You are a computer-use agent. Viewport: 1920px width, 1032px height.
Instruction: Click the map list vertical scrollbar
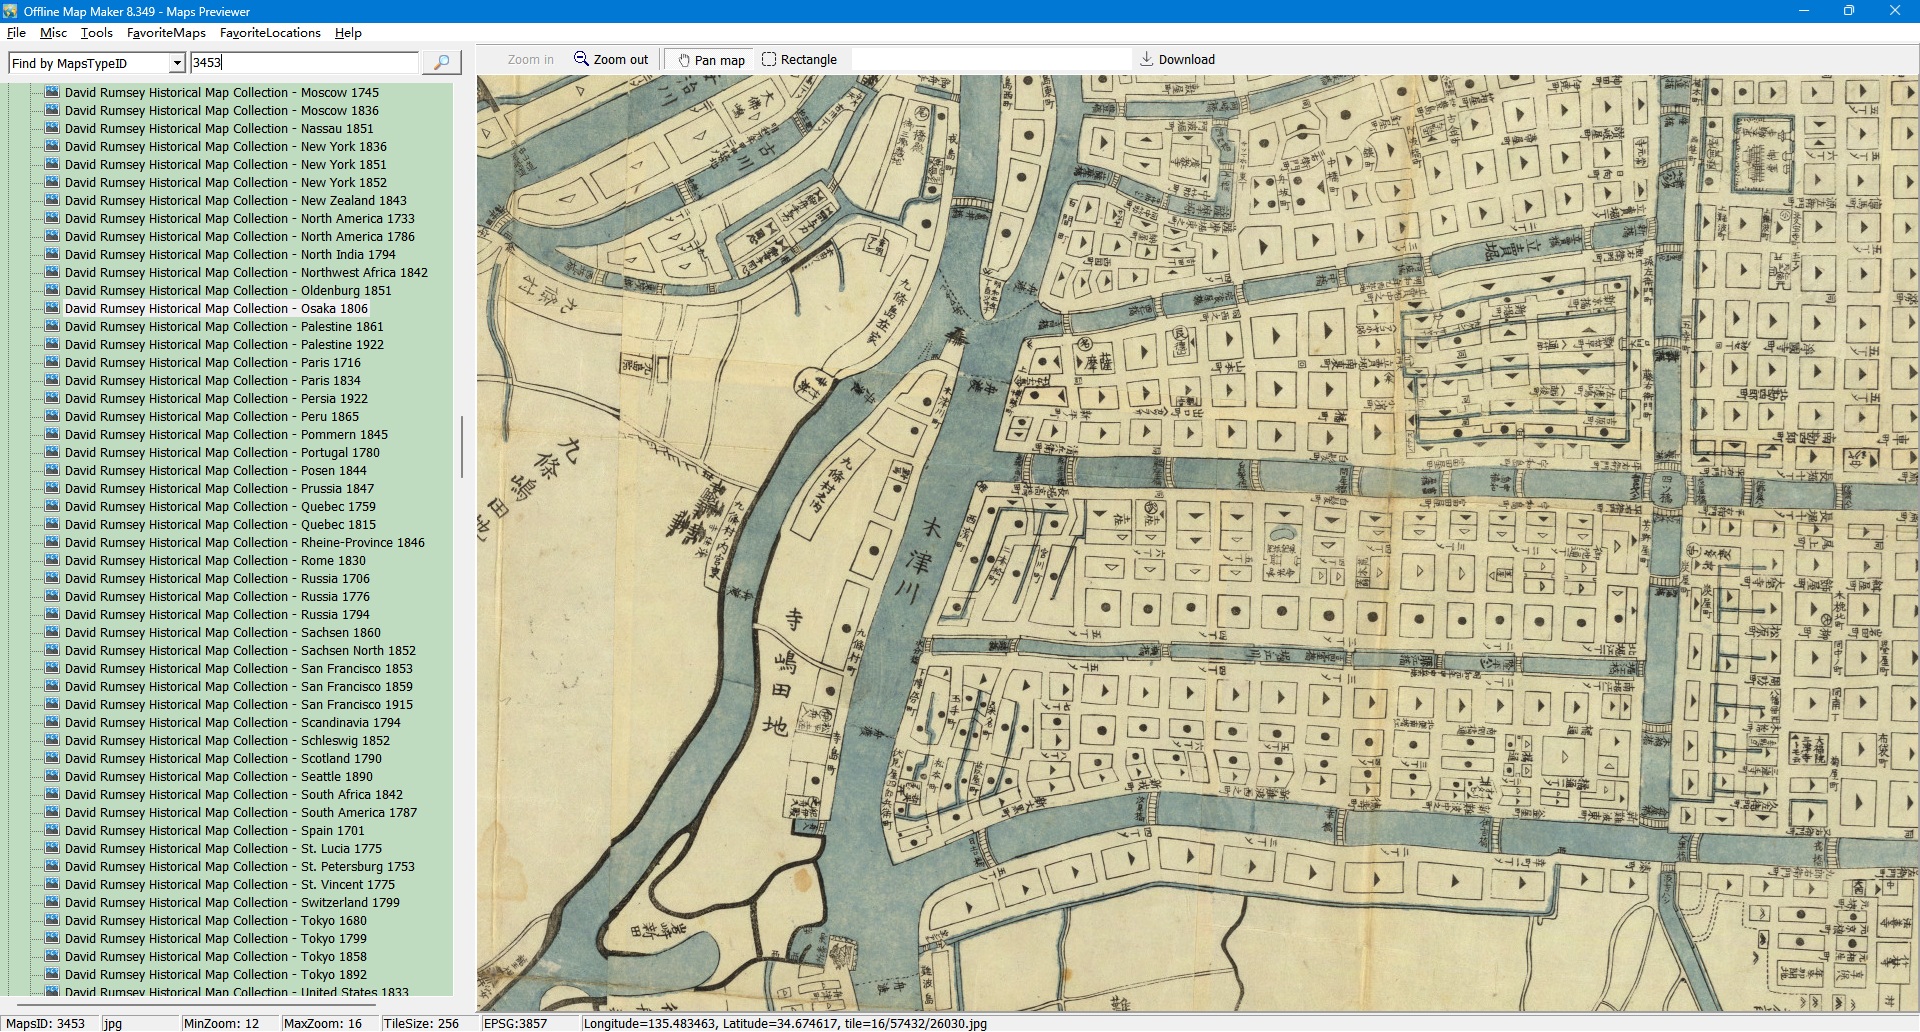tap(461, 447)
